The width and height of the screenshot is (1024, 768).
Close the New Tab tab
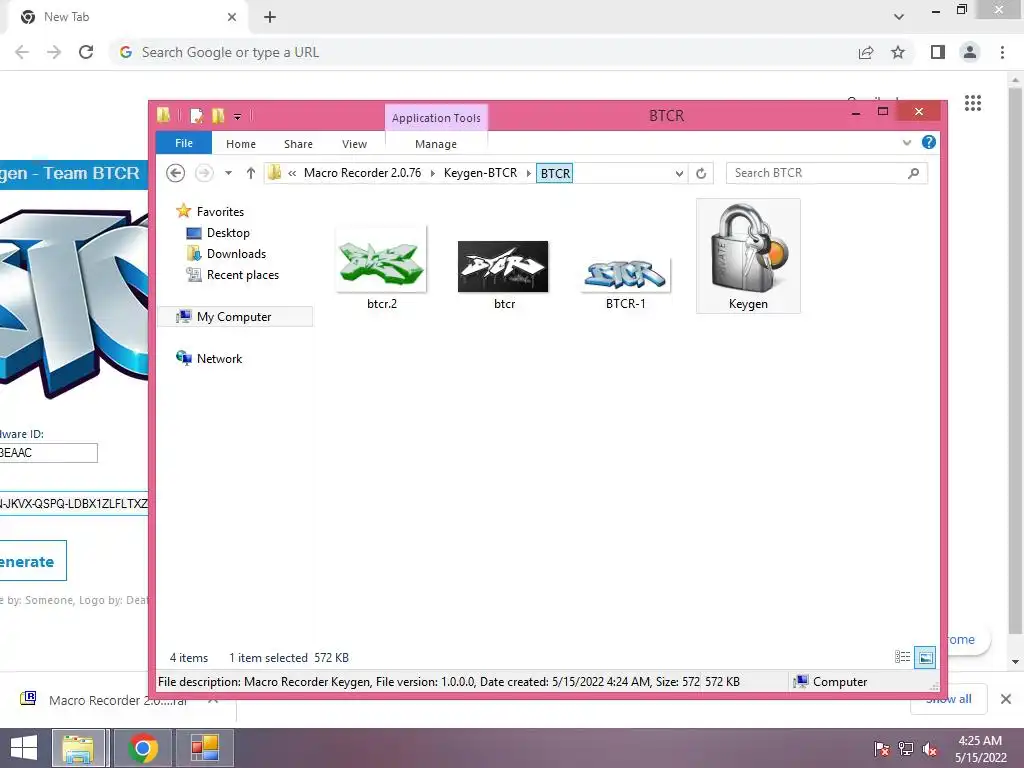pos(231,17)
